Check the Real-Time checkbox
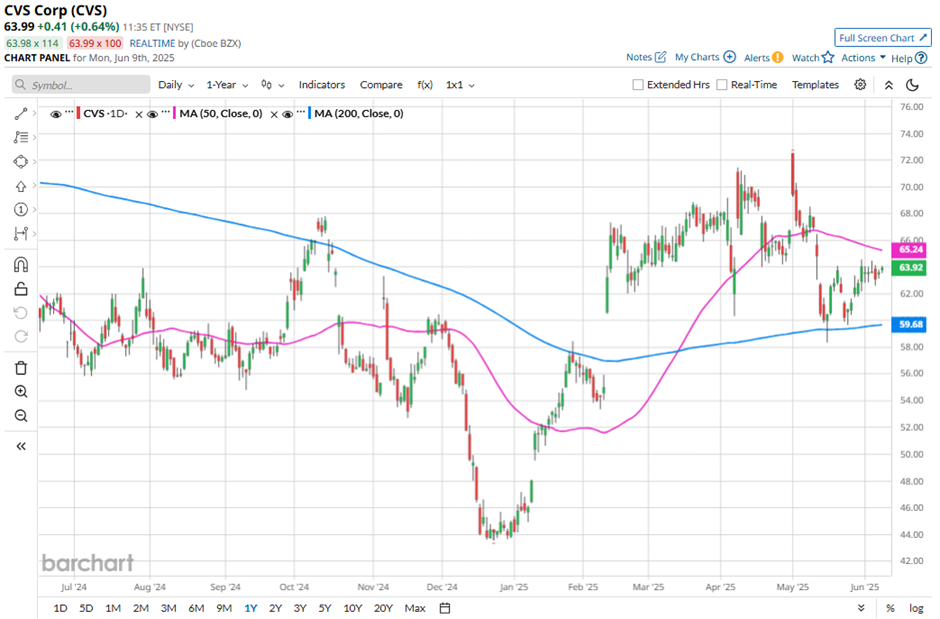The width and height of the screenshot is (940, 619). (x=722, y=85)
